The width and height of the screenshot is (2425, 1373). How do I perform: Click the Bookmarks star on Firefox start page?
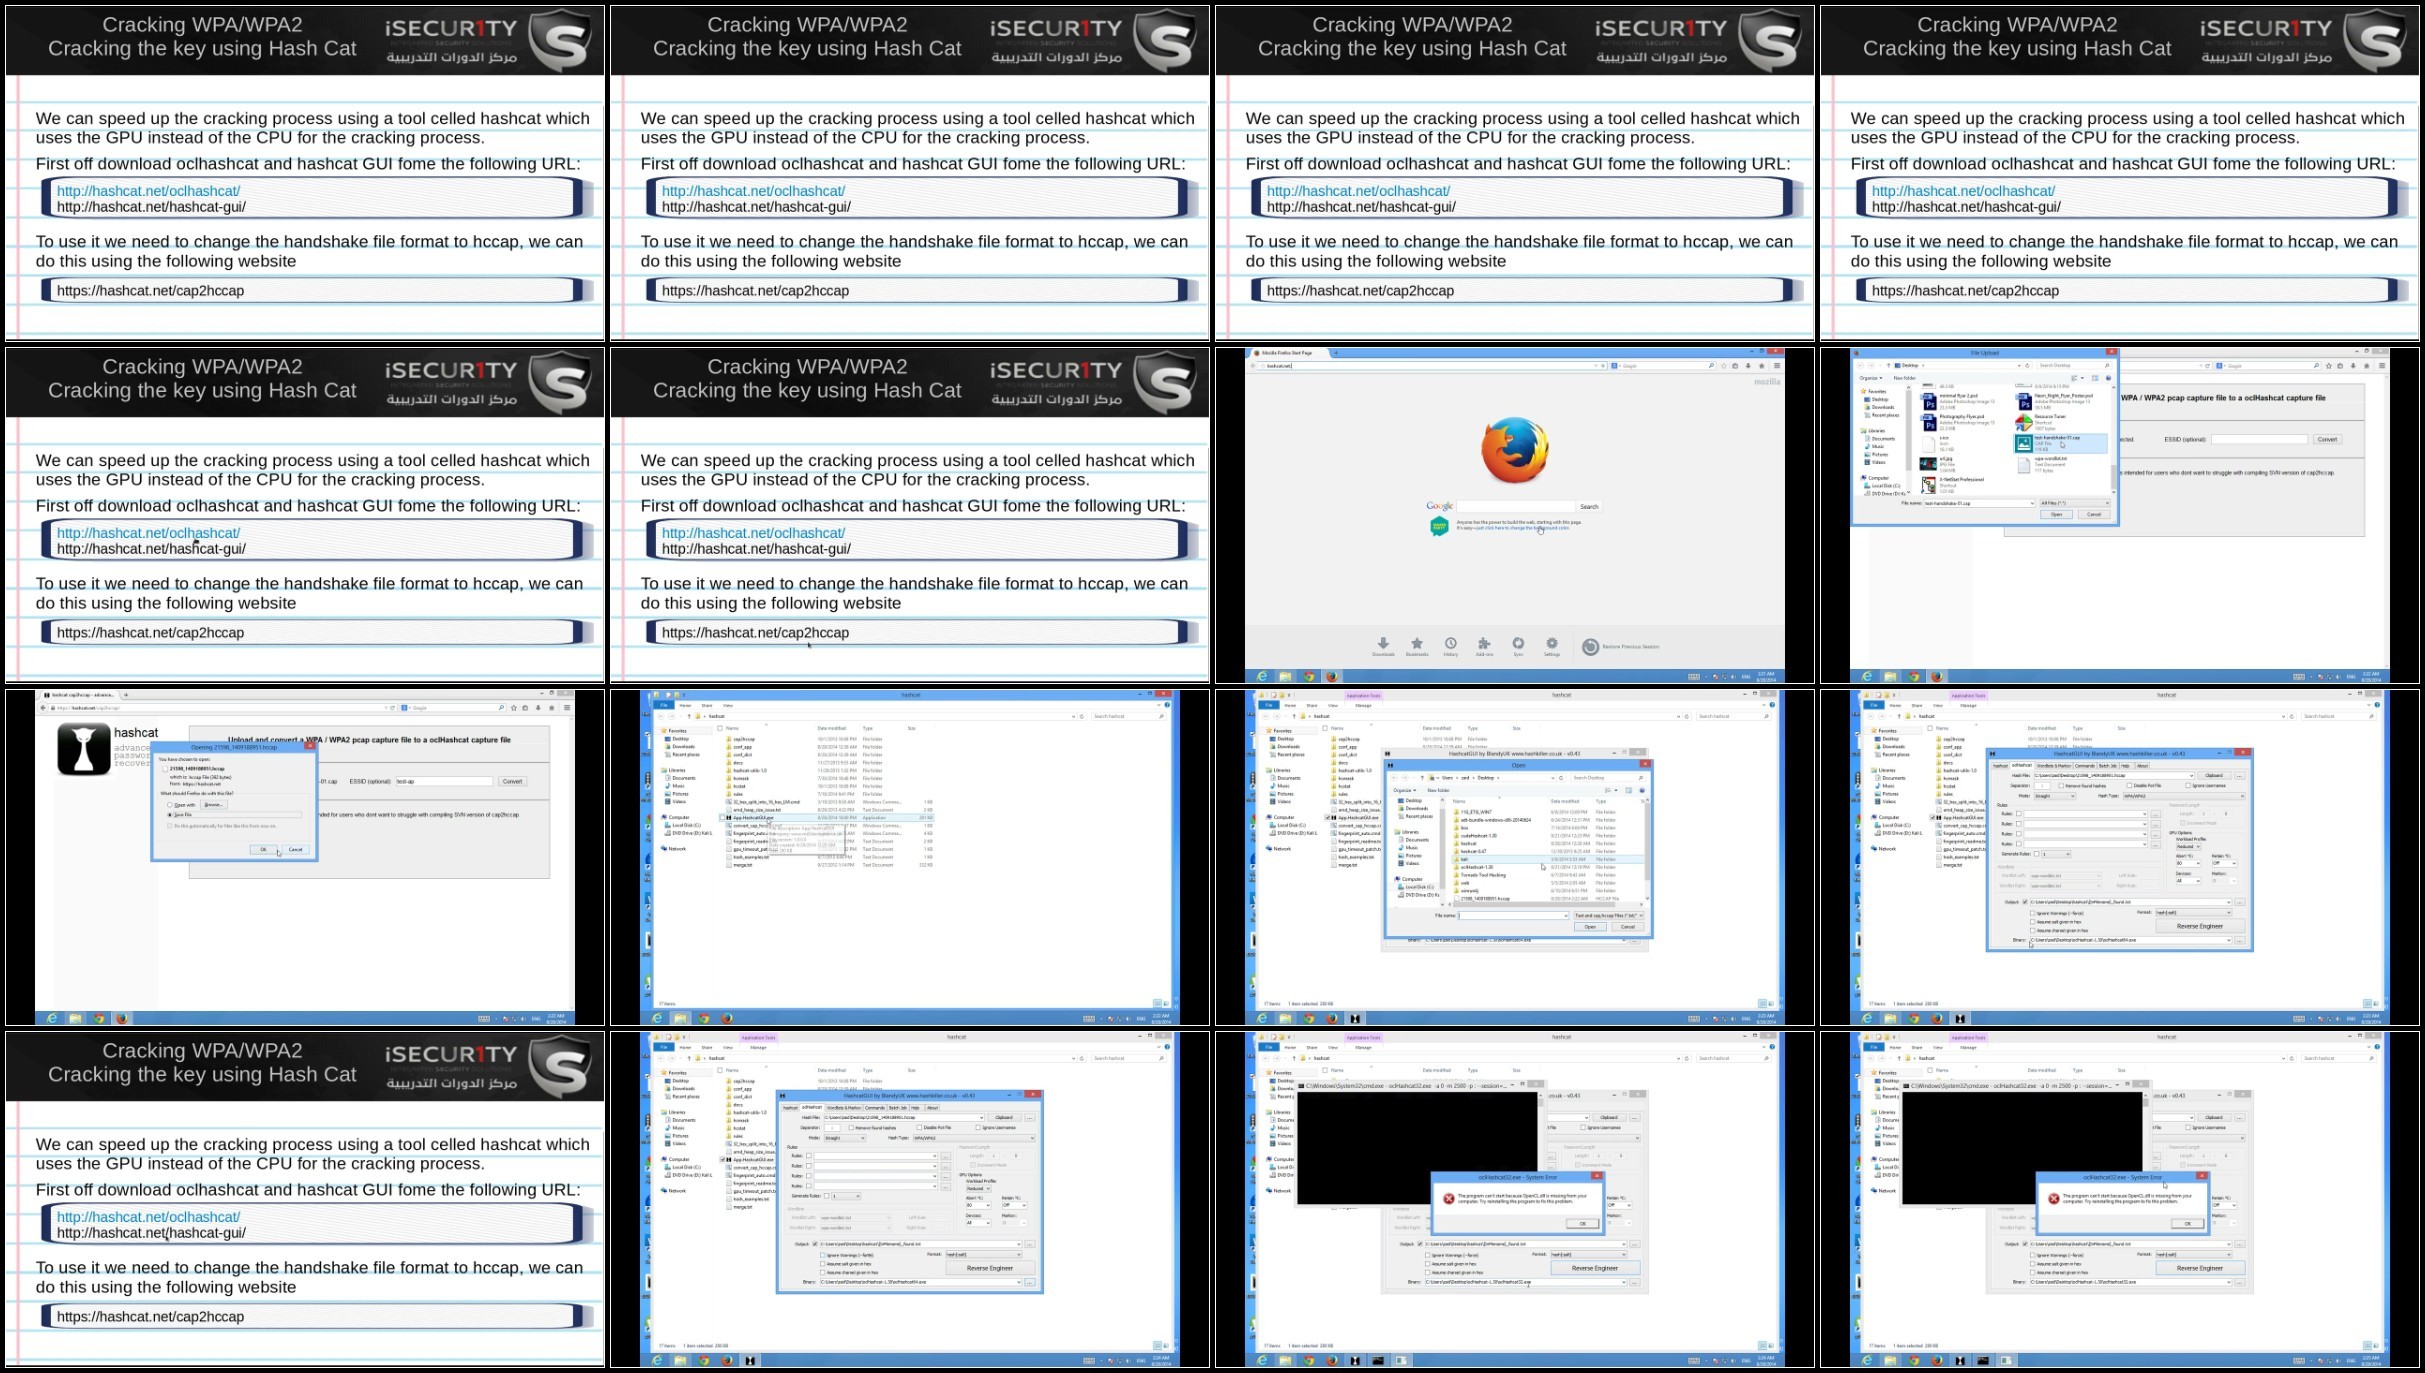tap(1417, 645)
